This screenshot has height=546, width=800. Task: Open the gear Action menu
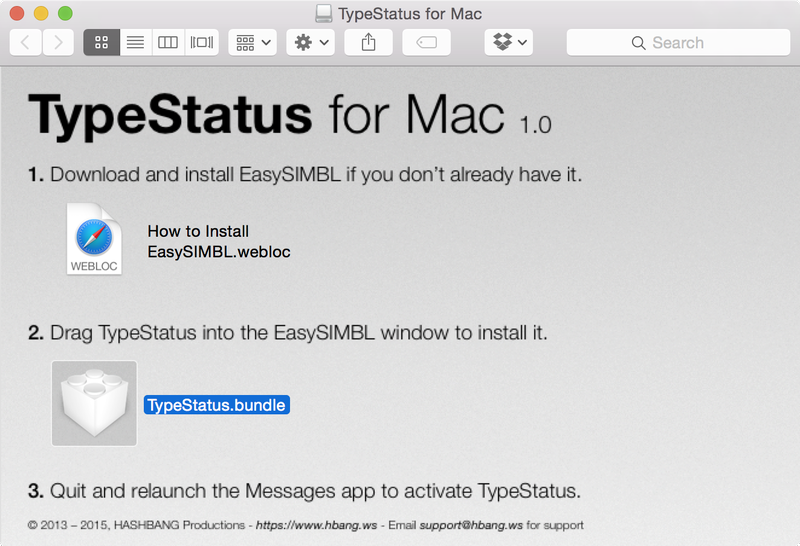click(311, 42)
